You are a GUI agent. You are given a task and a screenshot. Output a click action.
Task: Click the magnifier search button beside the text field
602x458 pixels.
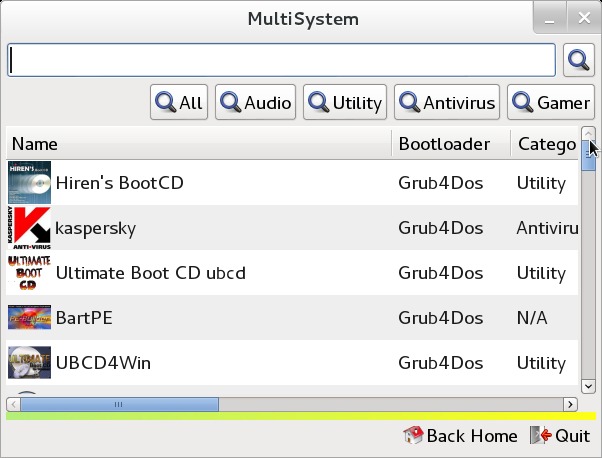(579, 60)
